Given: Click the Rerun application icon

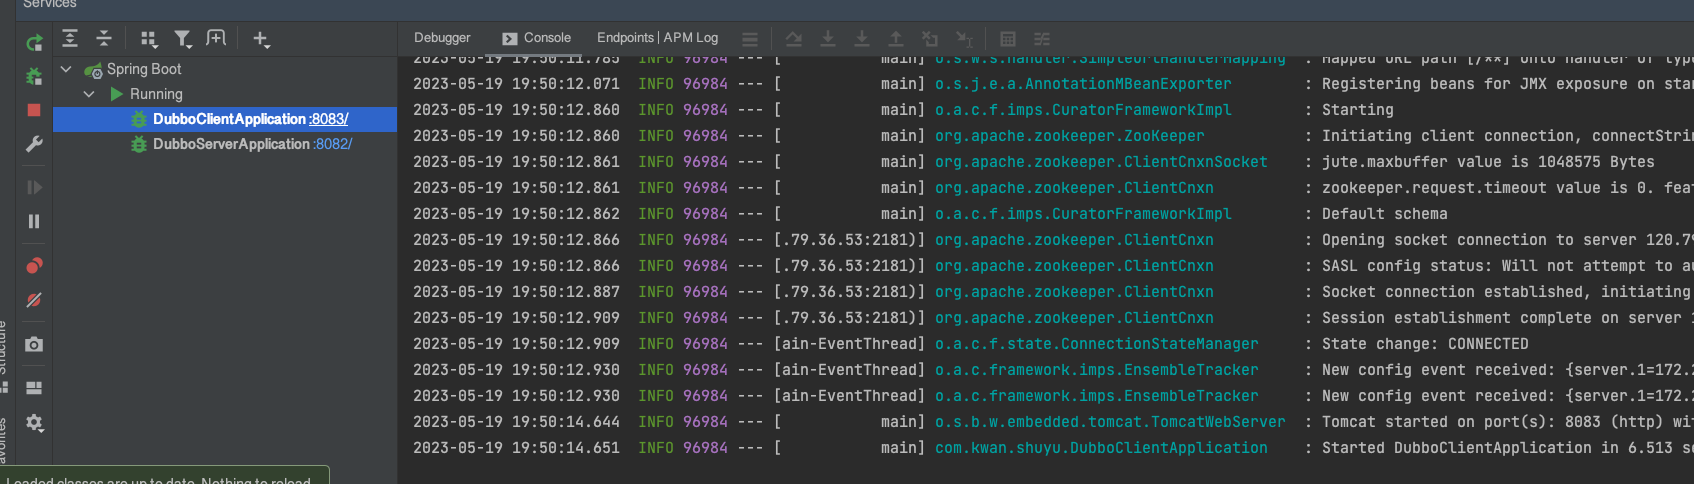Looking at the screenshot, I should pos(34,42).
